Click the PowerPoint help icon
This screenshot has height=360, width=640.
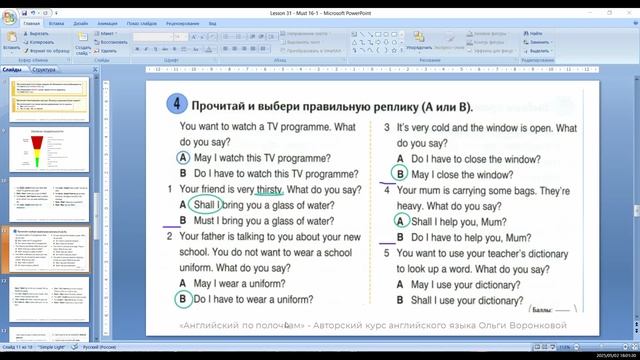636,24
